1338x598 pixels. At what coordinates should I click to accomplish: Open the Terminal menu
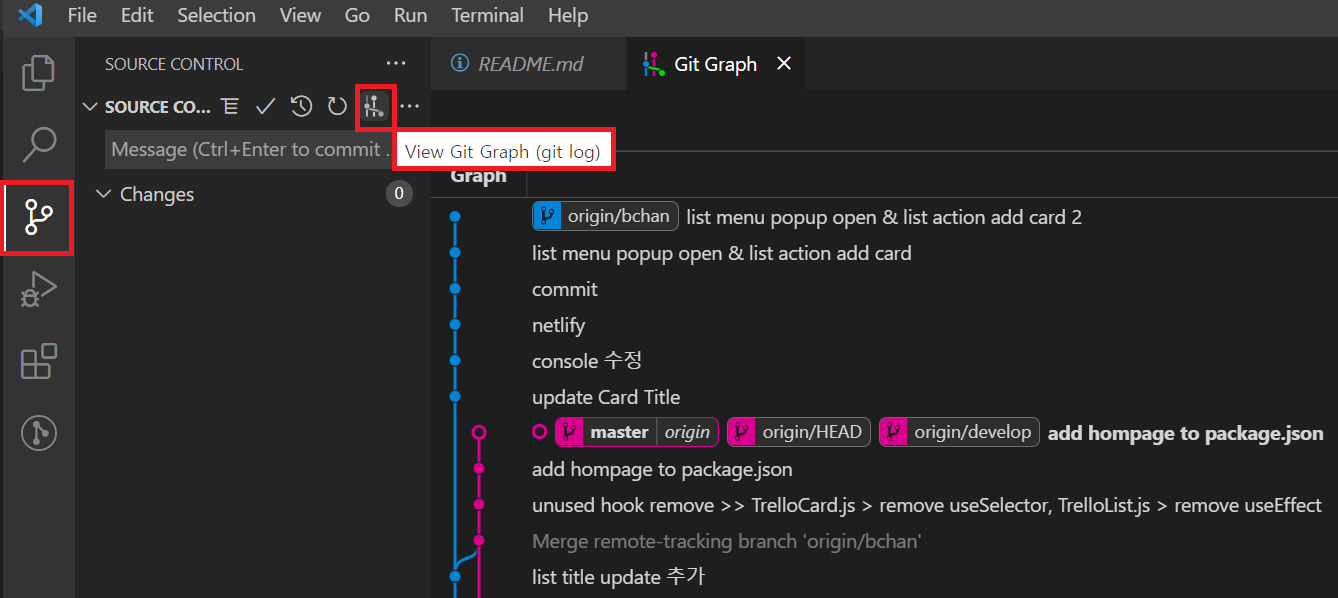tap(489, 15)
